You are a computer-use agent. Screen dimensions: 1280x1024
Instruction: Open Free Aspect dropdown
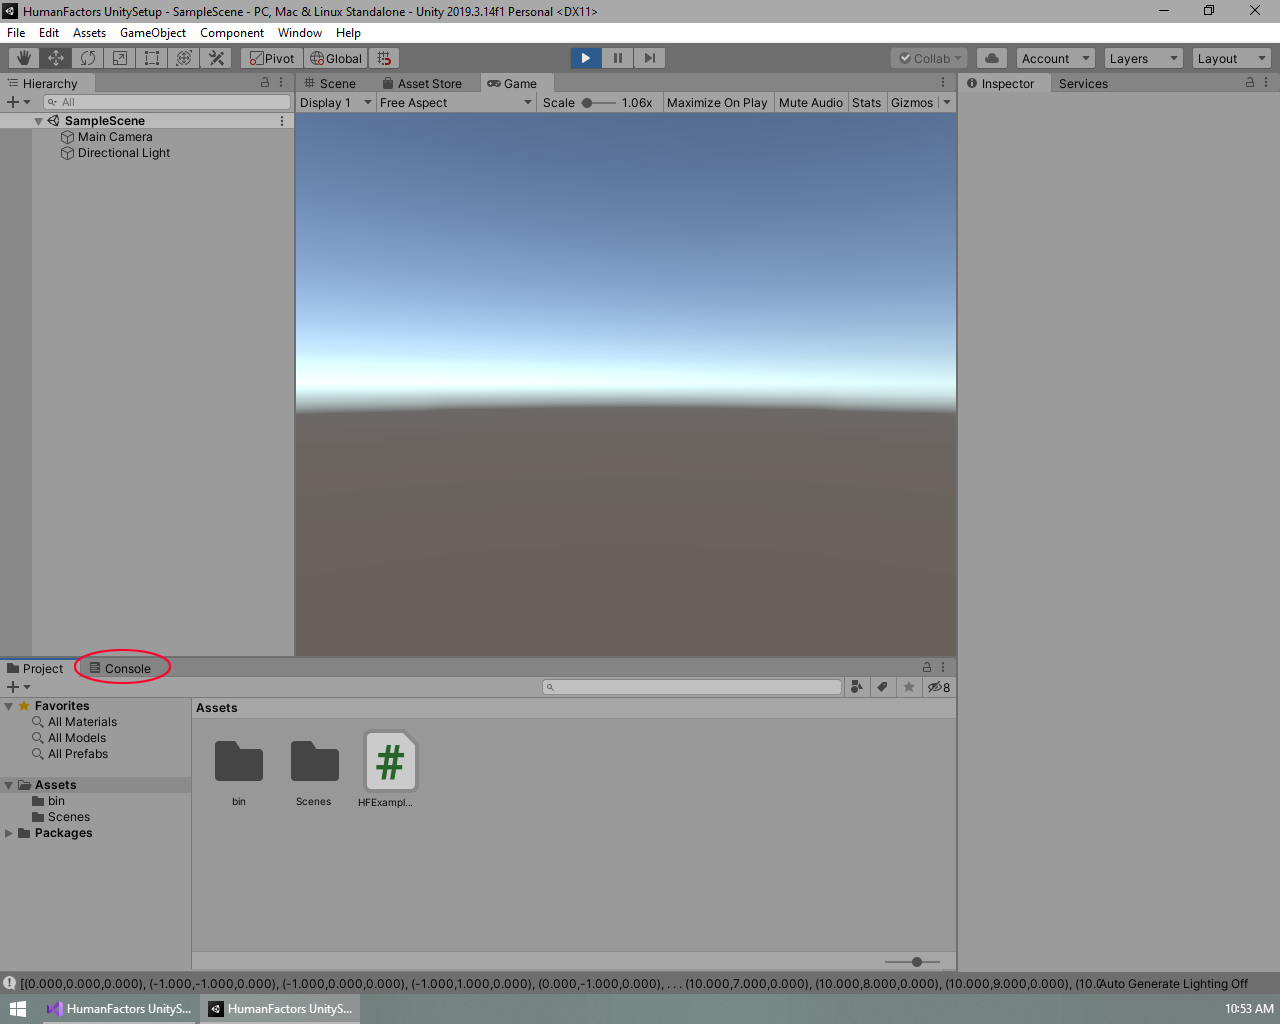point(456,103)
